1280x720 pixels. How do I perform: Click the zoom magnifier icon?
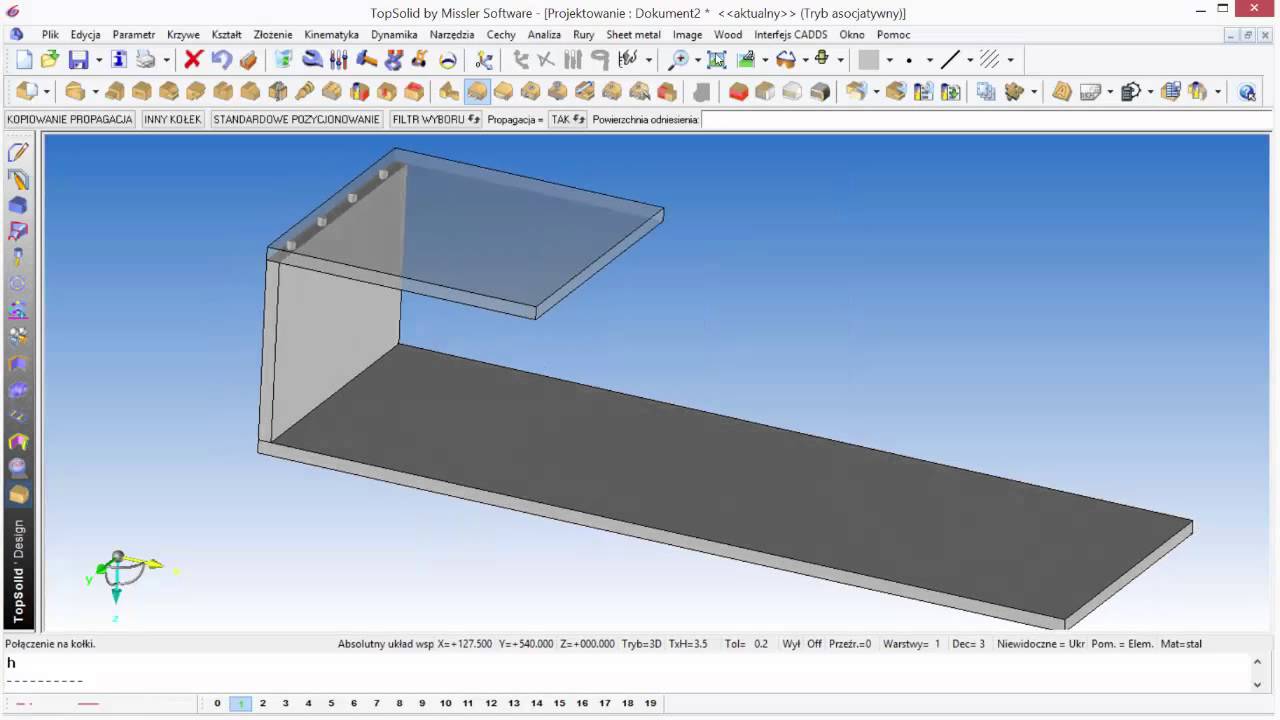(x=679, y=60)
